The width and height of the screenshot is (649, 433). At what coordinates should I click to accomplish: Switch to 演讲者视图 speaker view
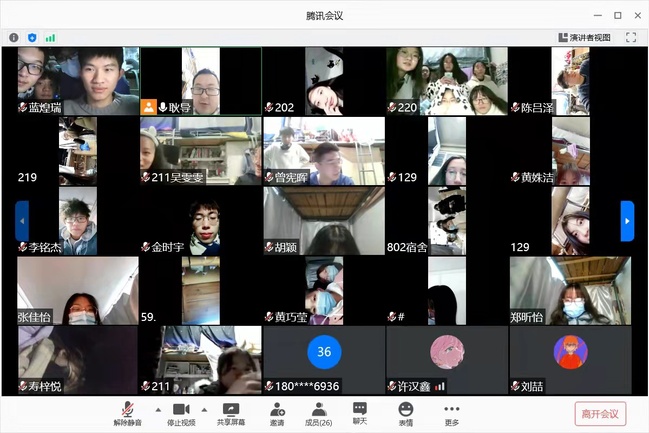point(584,37)
